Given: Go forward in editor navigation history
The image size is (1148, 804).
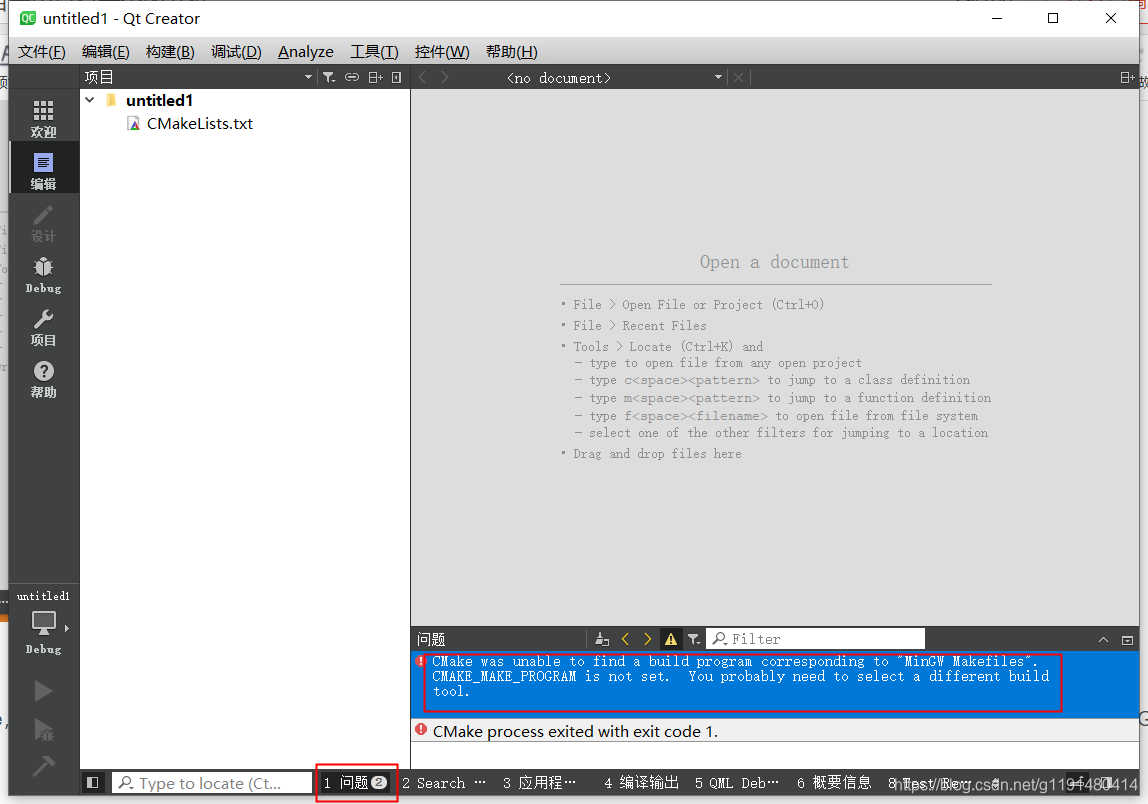Looking at the screenshot, I should tap(444, 78).
